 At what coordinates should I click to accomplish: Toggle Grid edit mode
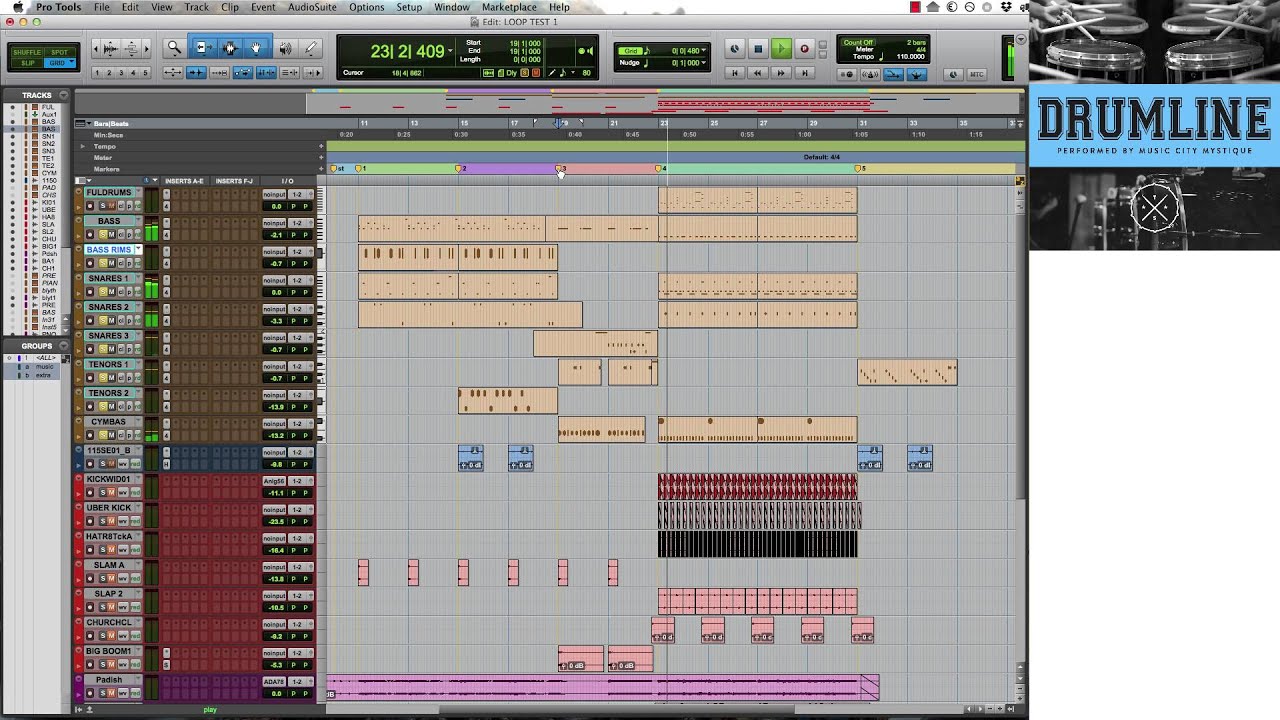coord(58,63)
